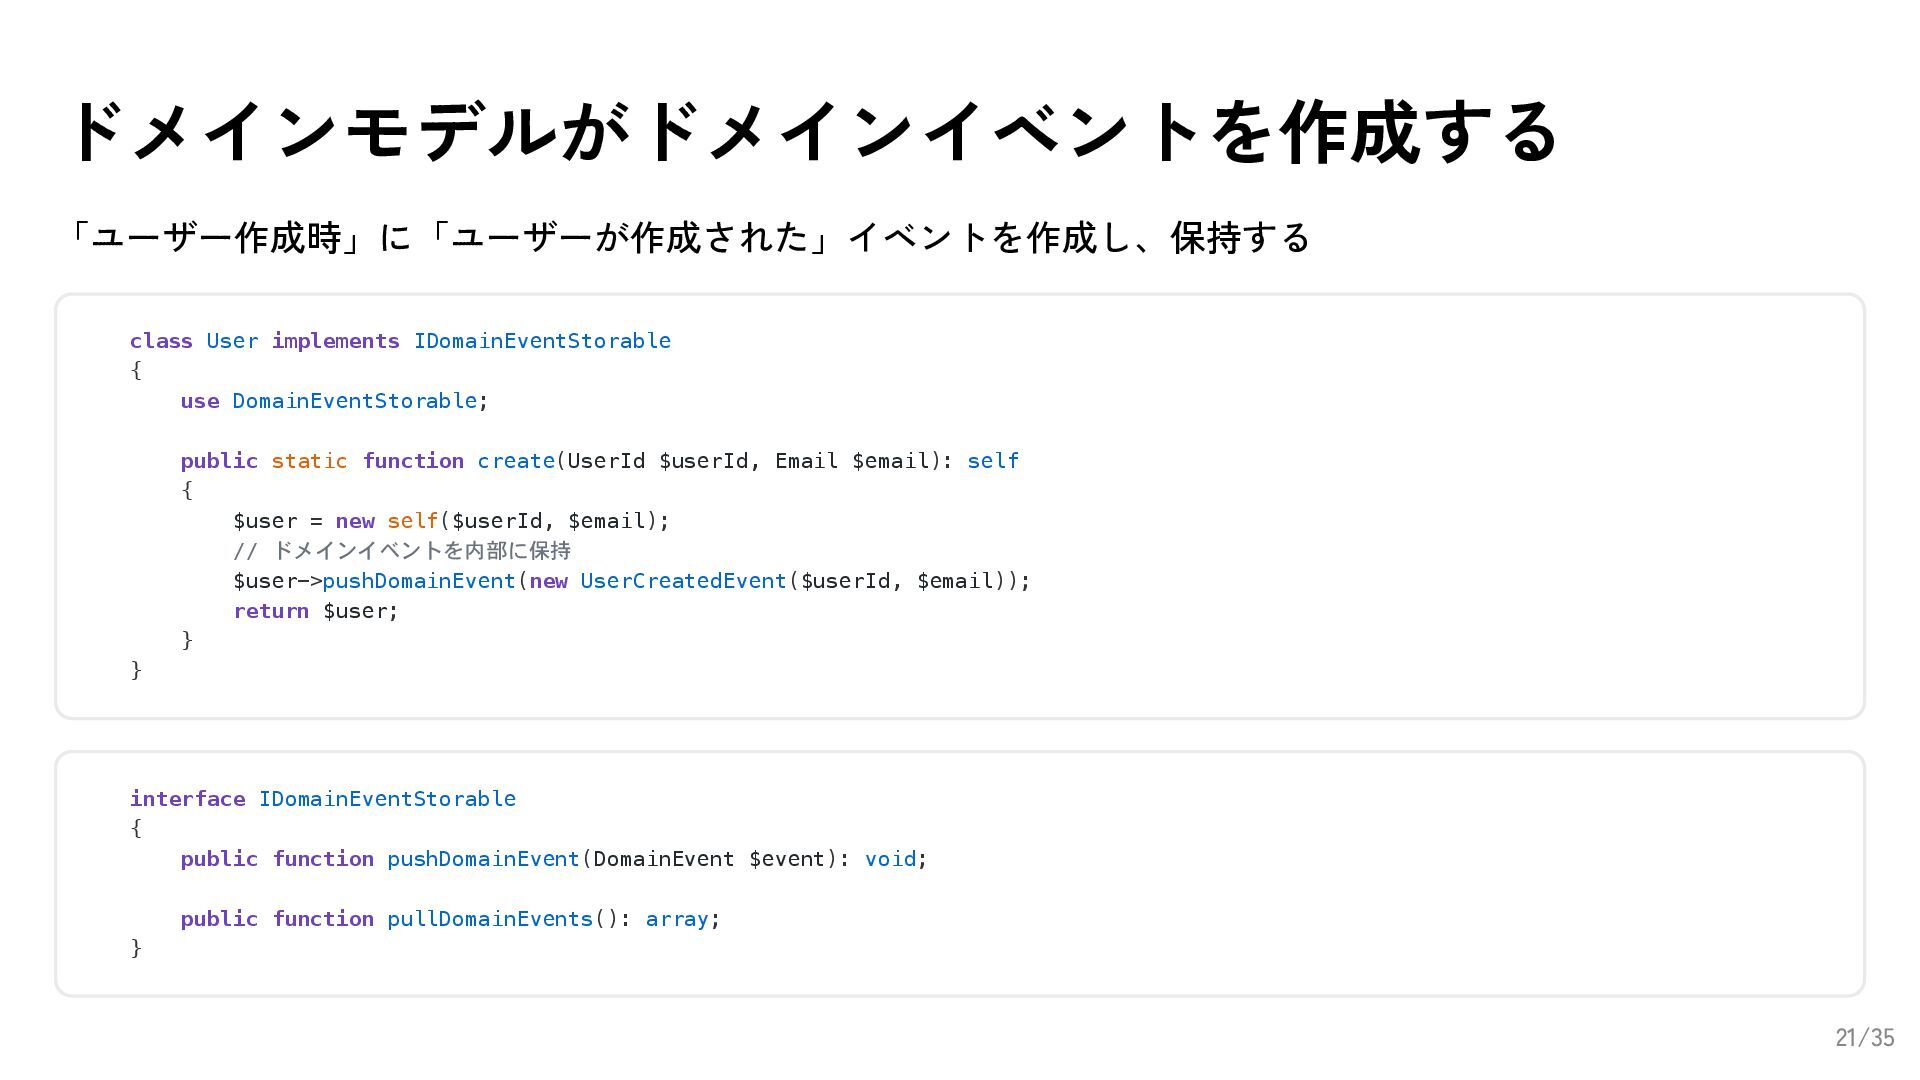Click the subtitle text about user creation event
Image resolution: width=1920 pixels, height=1080 pixels.
pyautogui.click(x=688, y=238)
